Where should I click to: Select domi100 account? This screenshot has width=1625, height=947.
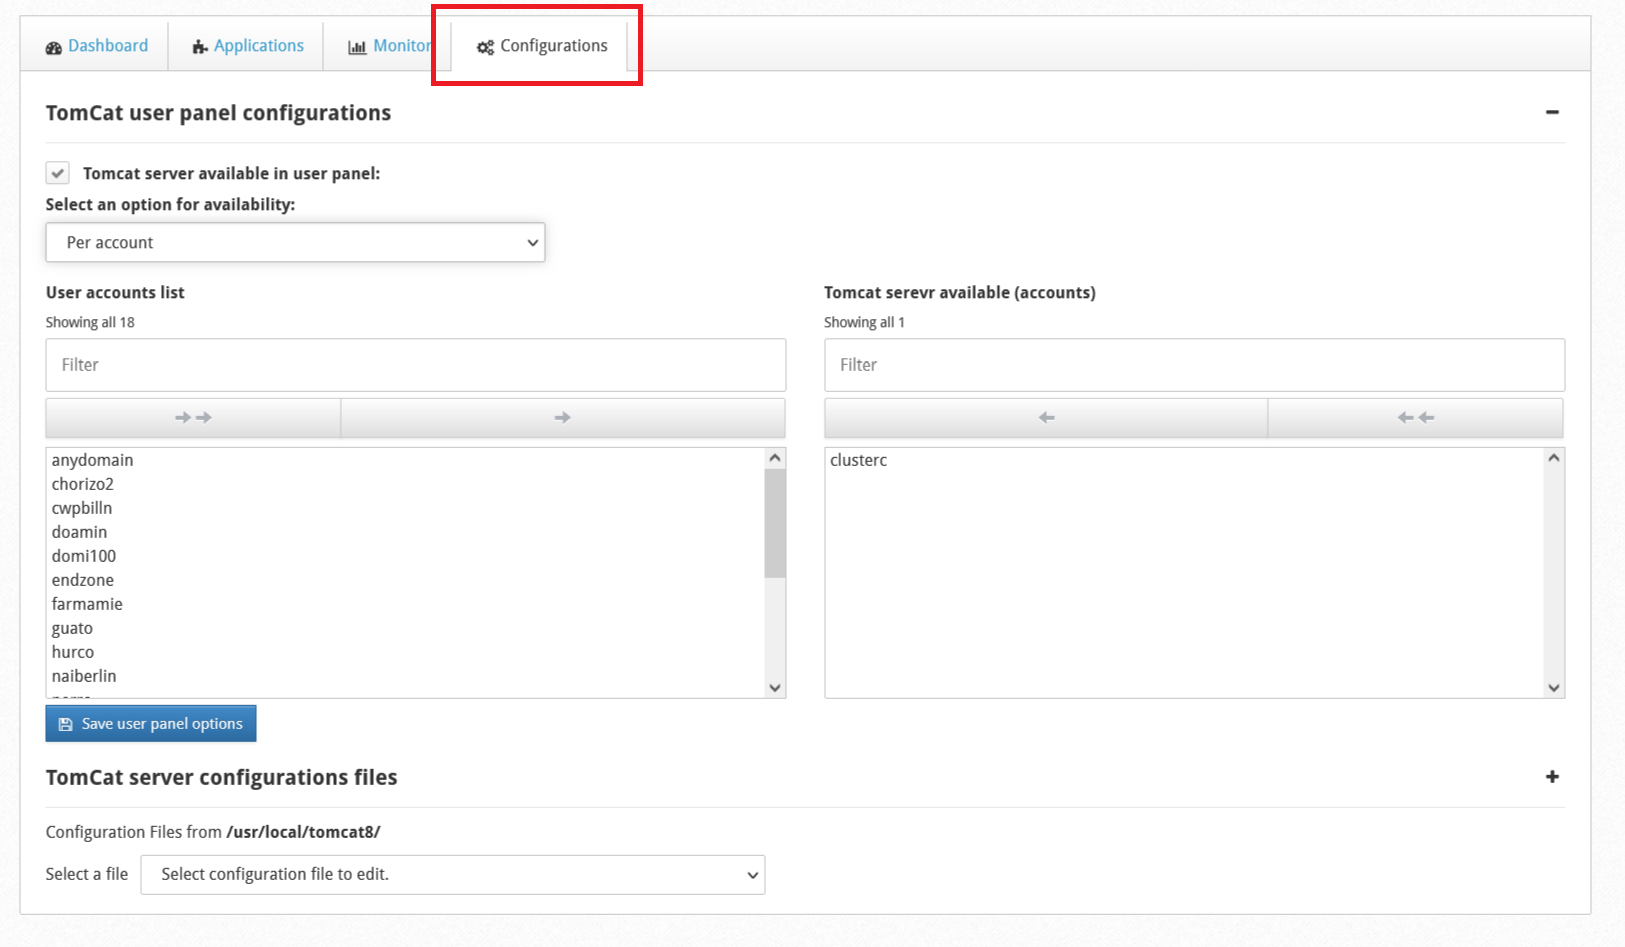(x=84, y=556)
